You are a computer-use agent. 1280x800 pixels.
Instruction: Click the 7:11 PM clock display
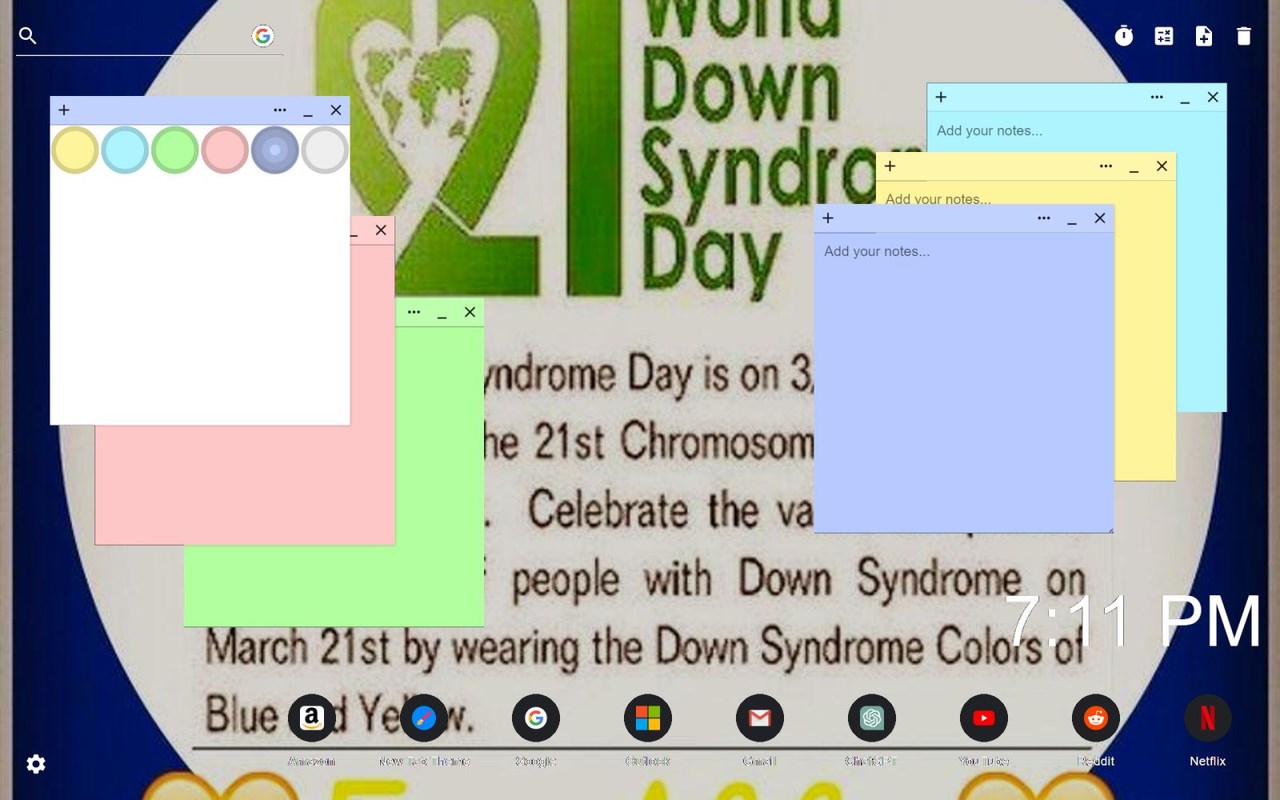click(1133, 622)
